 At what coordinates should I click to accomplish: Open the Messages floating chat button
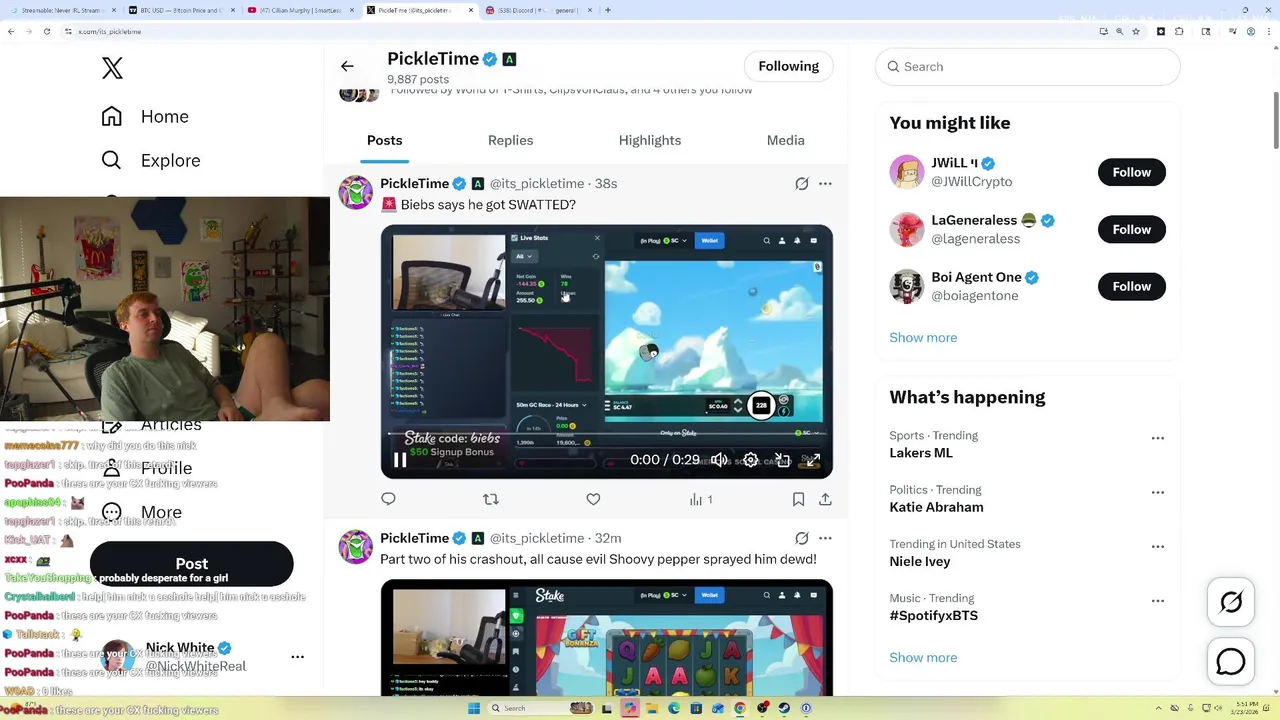(x=1231, y=662)
